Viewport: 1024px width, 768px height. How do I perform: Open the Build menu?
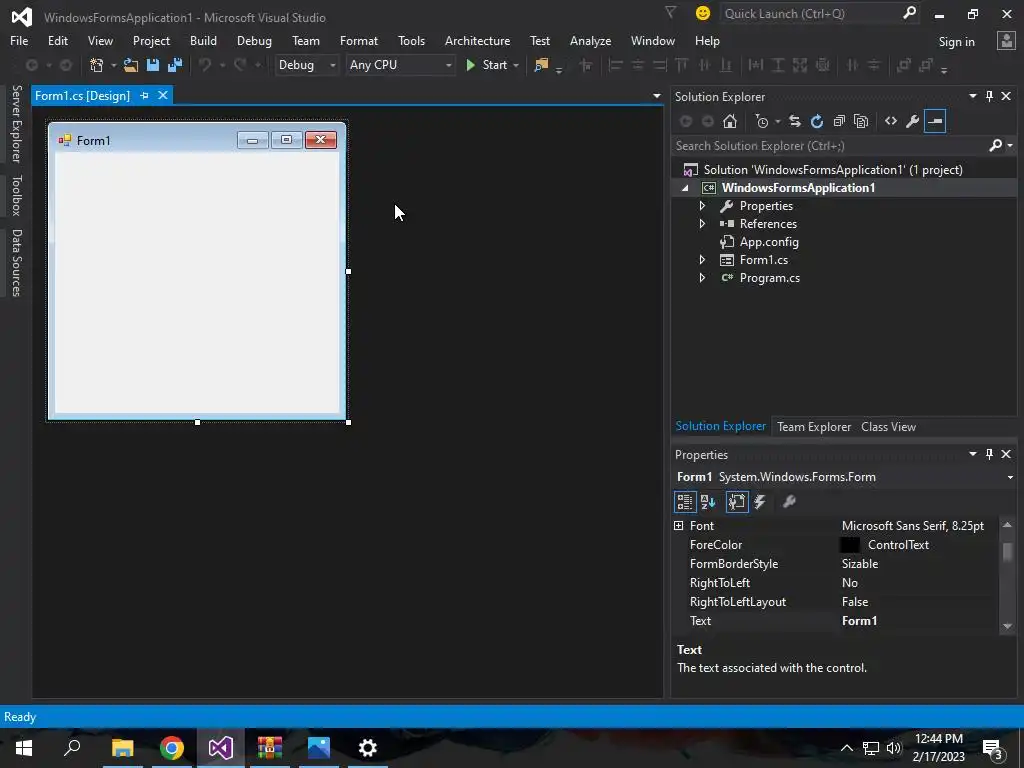pyautogui.click(x=203, y=40)
